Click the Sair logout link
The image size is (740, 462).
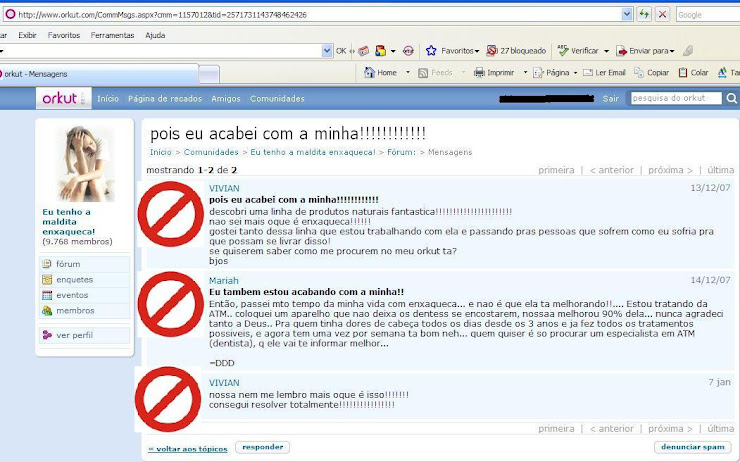pyautogui.click(x=610, y=99)
